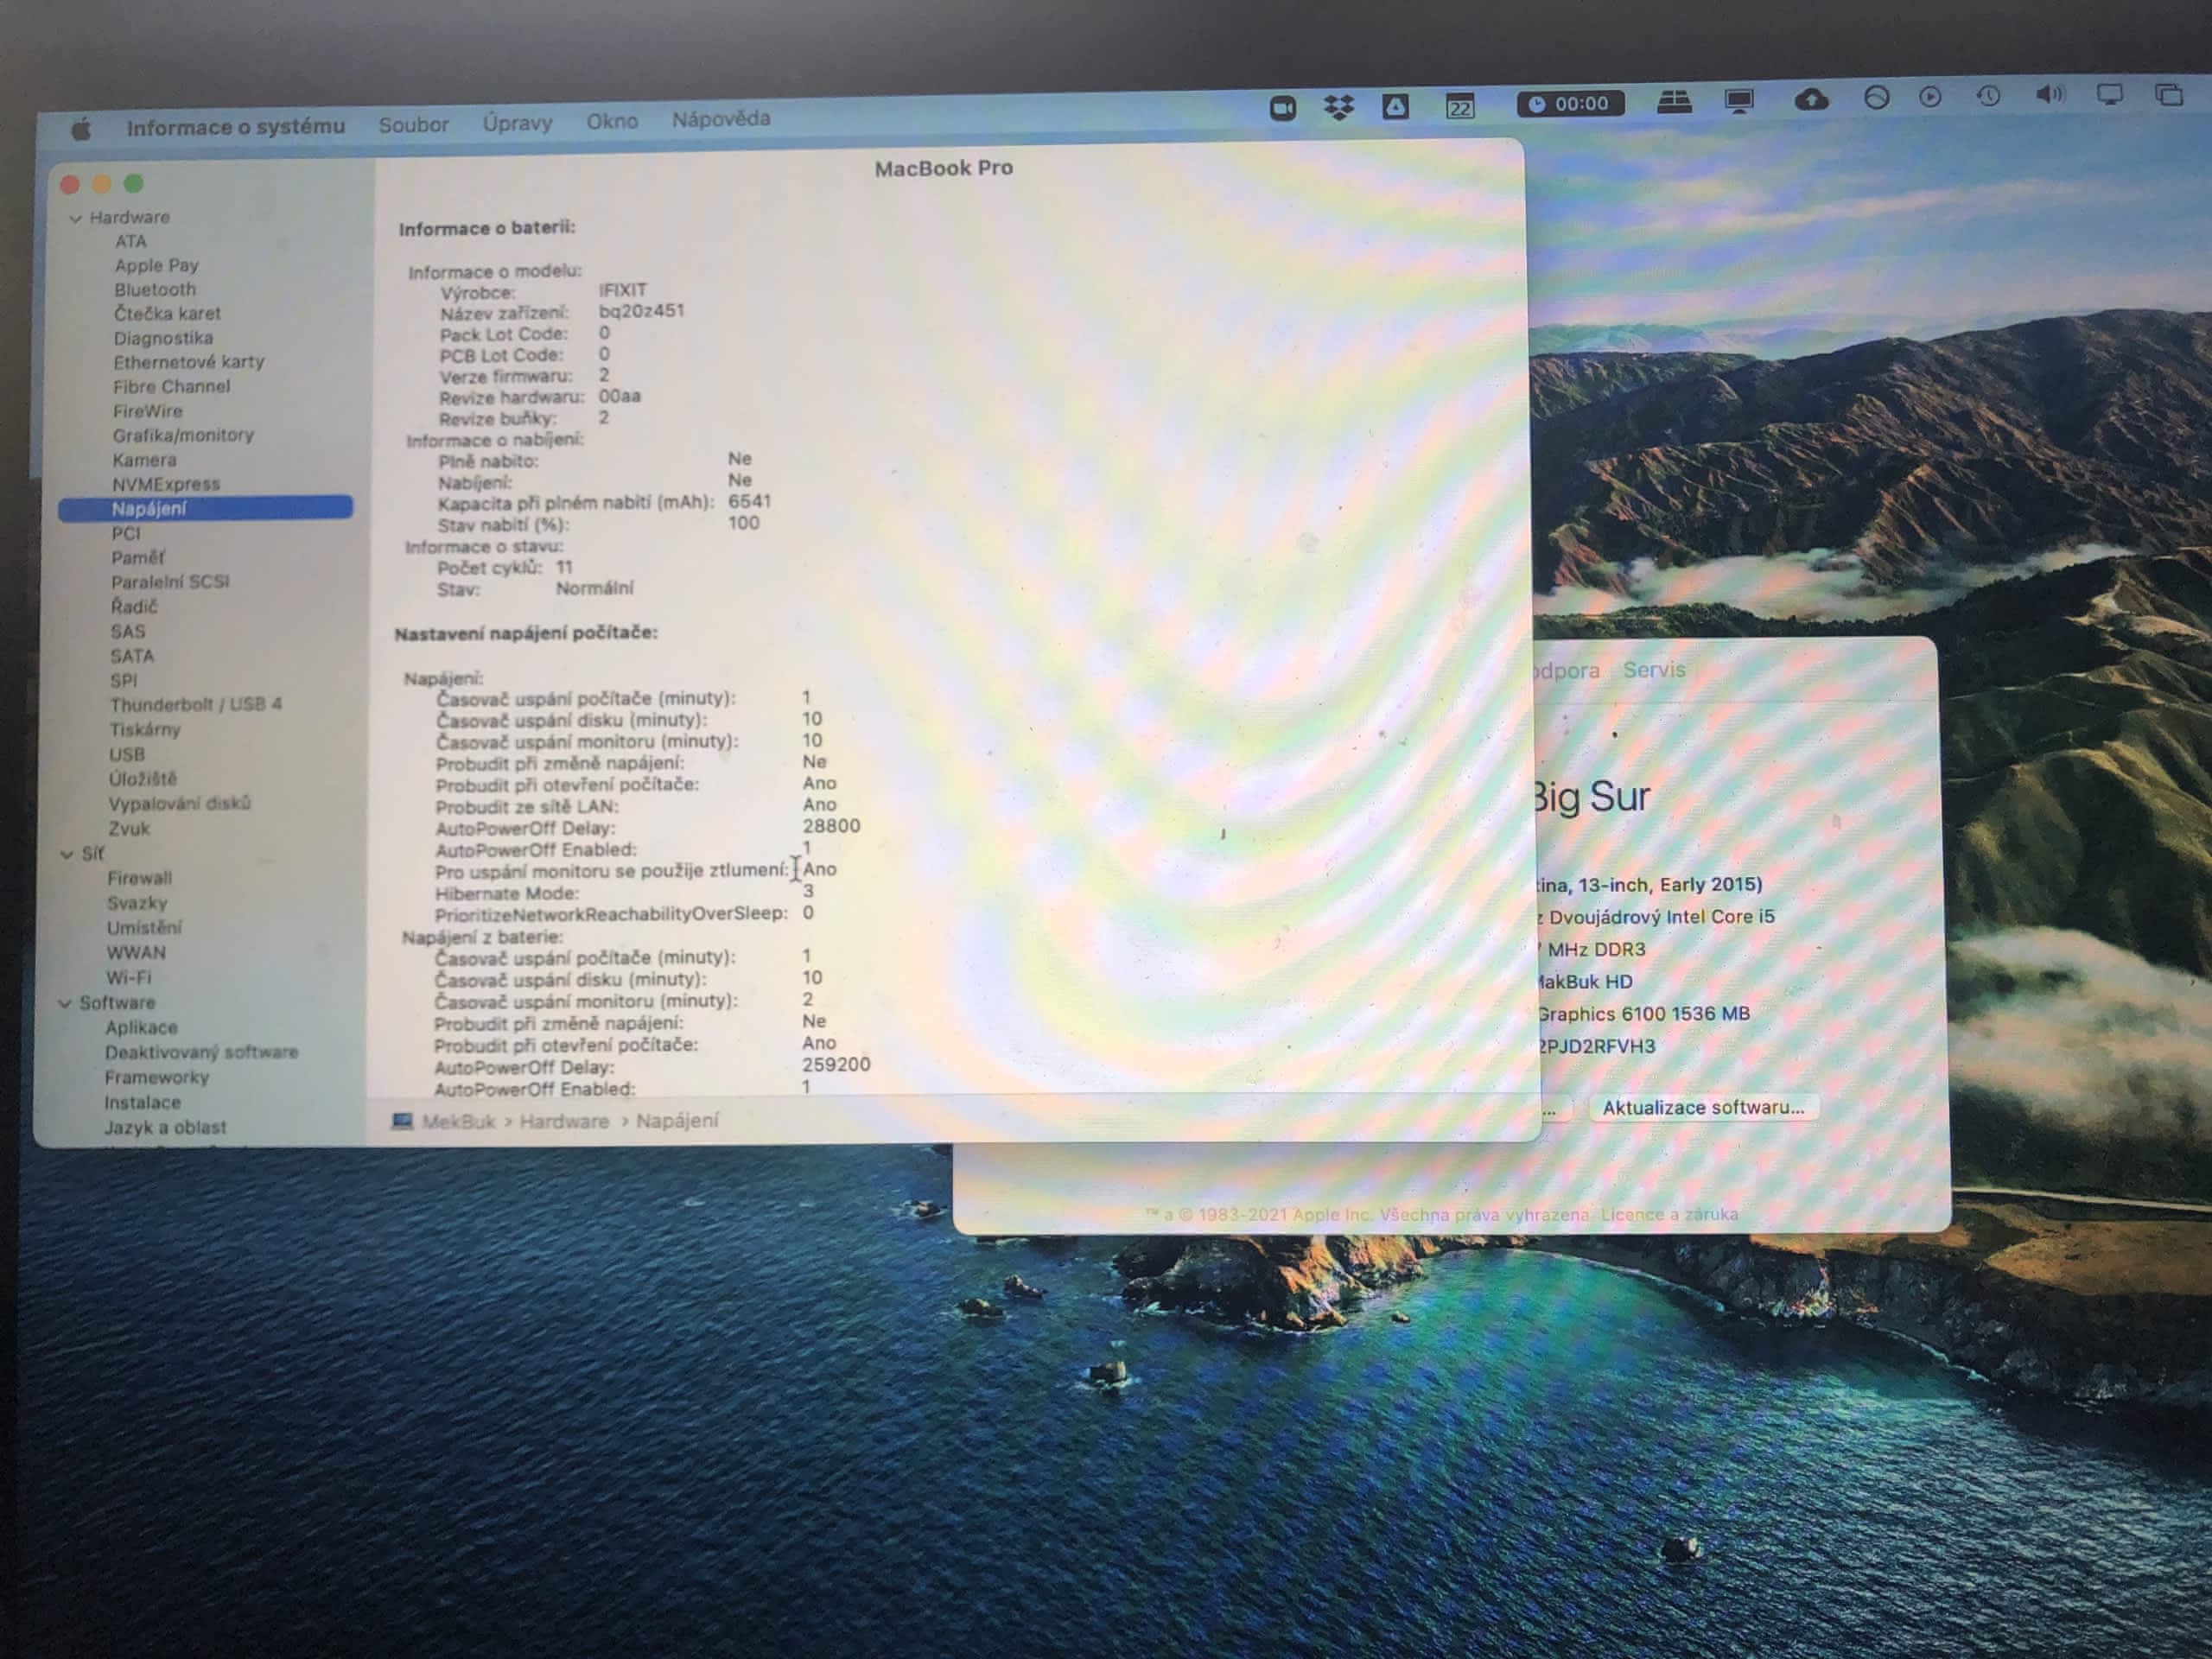This screenshot has height=1659, width=2212.
Task: Click the calendar icon showing 22
Action: tap(1459, 106)
